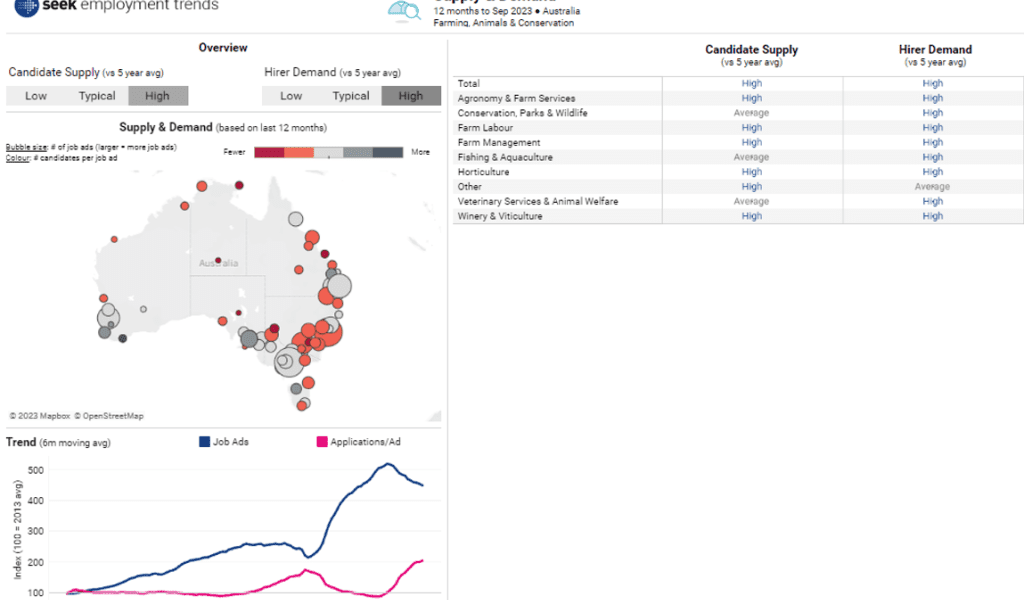Screen dimensions: 1024x600
Task: Click the Bubble size legend note
Action: (91, 148)
